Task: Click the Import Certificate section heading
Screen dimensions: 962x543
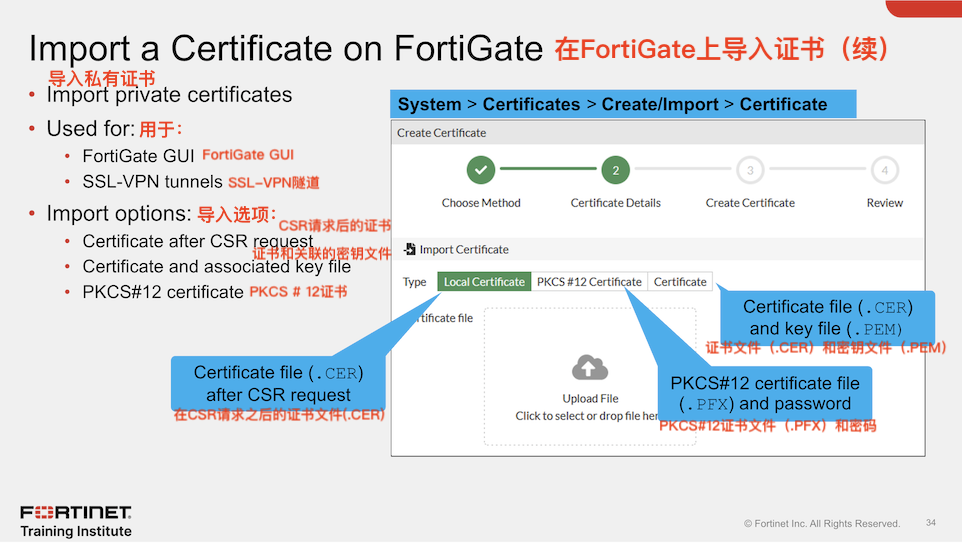Action: tap(464, 250)
